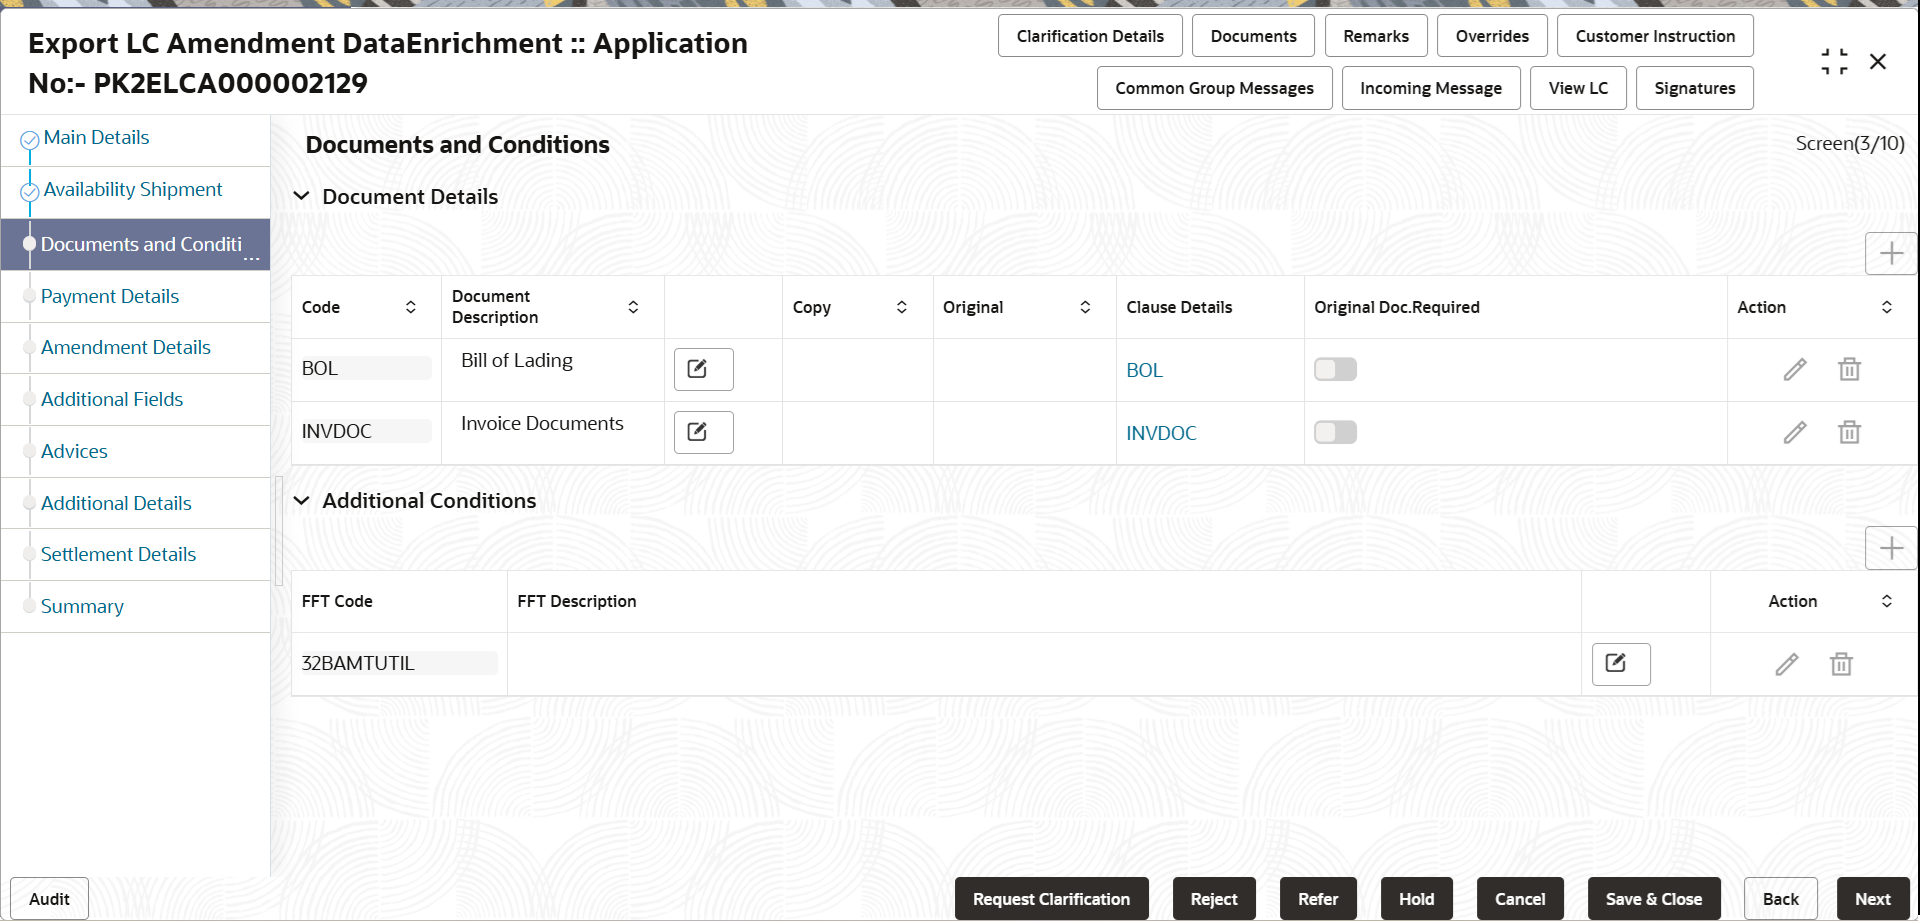Sort document table by Code column

[x=410, y=307]
